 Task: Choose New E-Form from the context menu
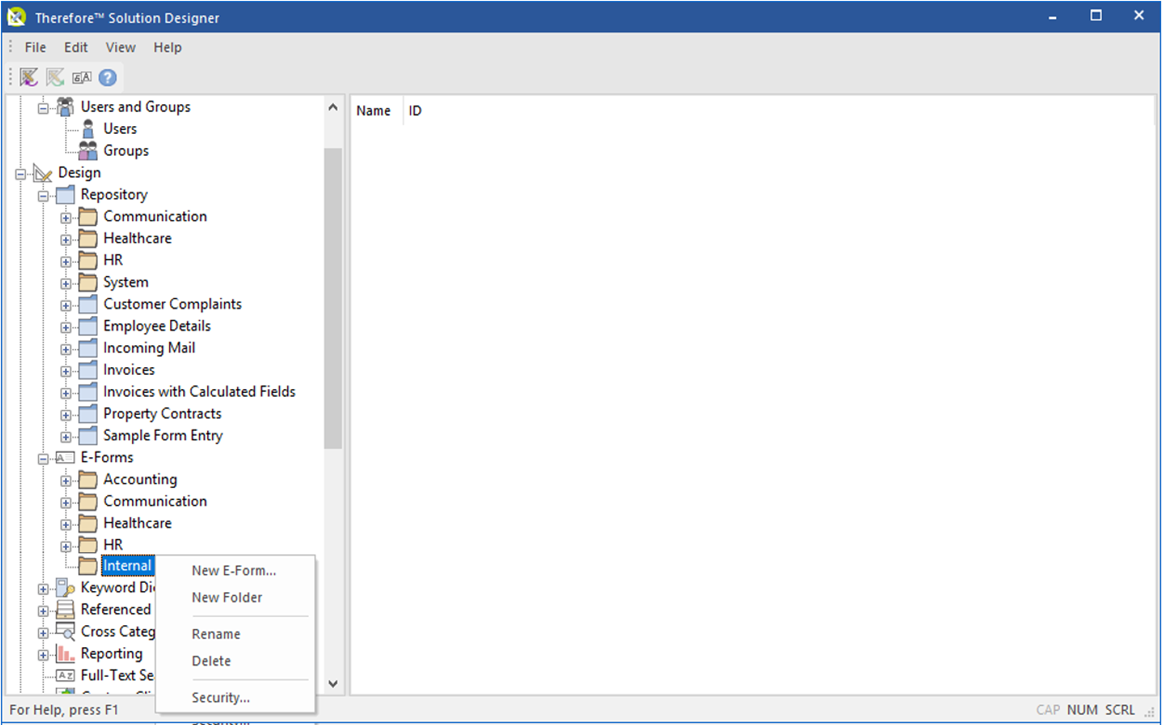[x=233, y=570]
